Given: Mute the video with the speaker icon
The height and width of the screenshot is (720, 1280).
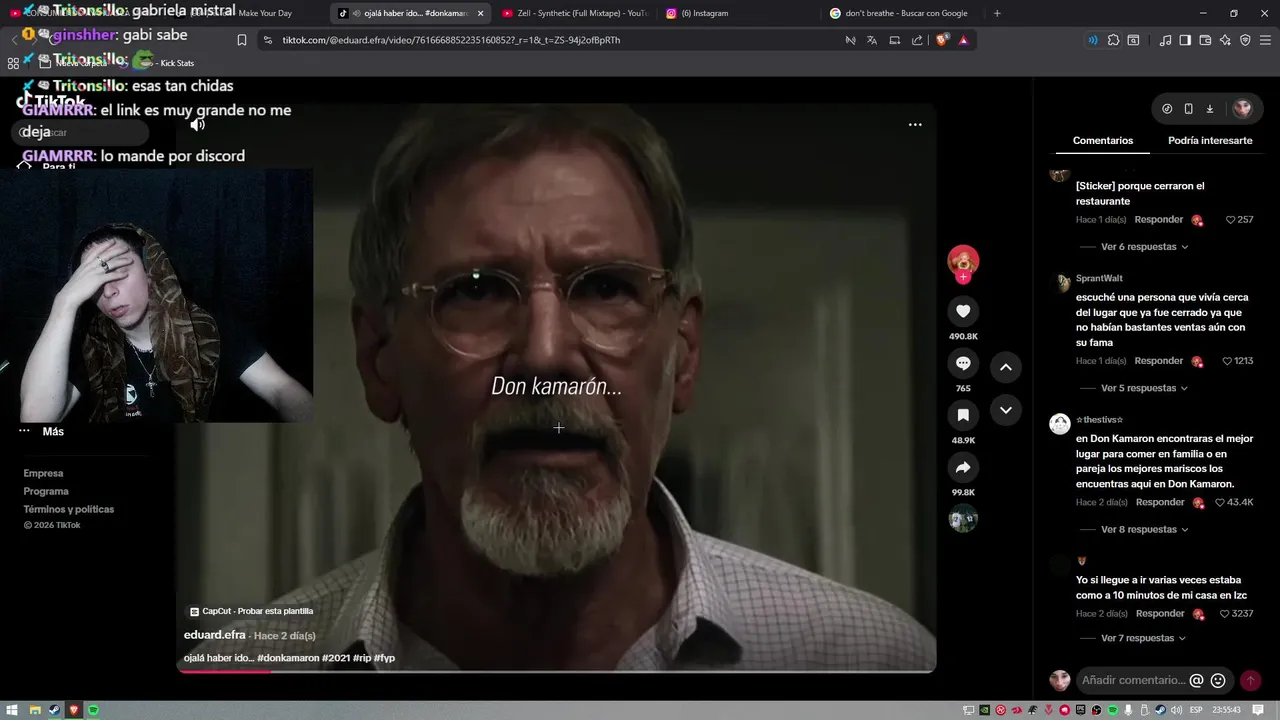Looking at the screenshot, I should (x=198, y=125).
